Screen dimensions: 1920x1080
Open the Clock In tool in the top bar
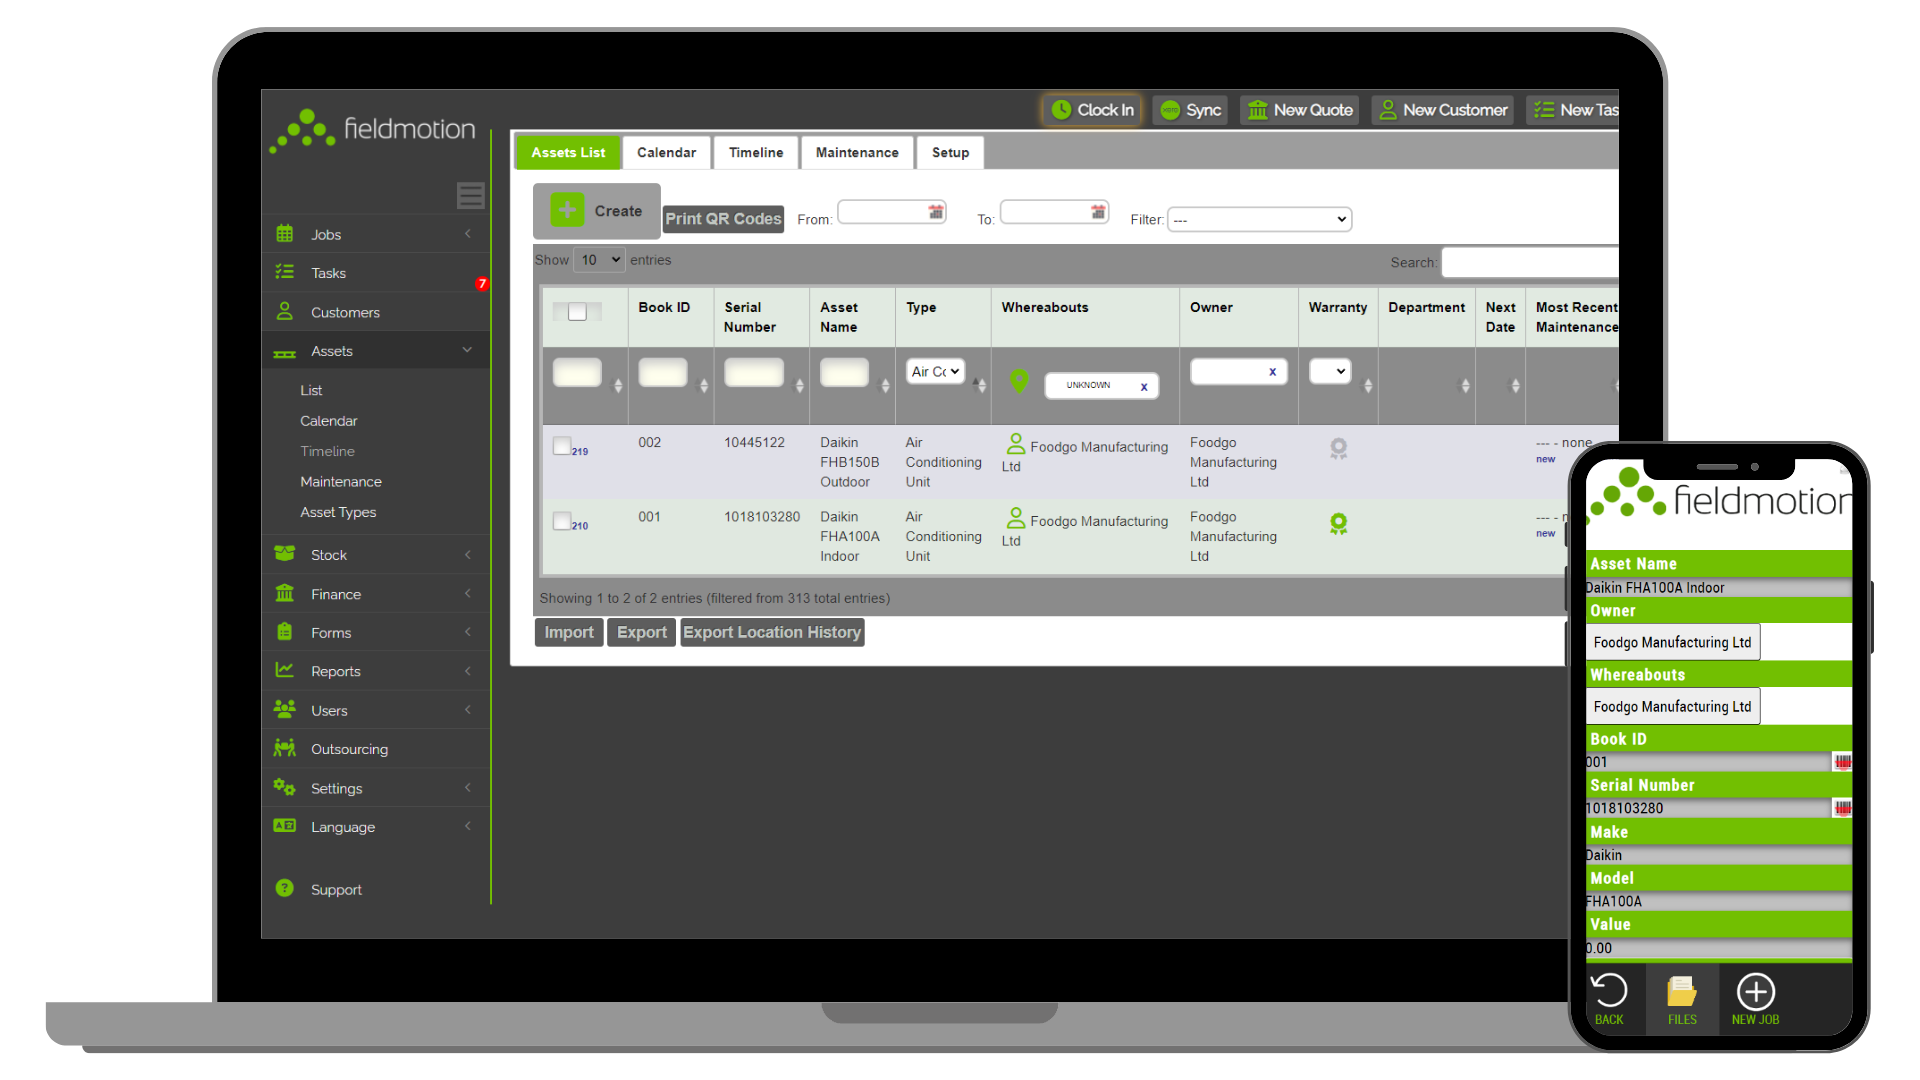1090,110
